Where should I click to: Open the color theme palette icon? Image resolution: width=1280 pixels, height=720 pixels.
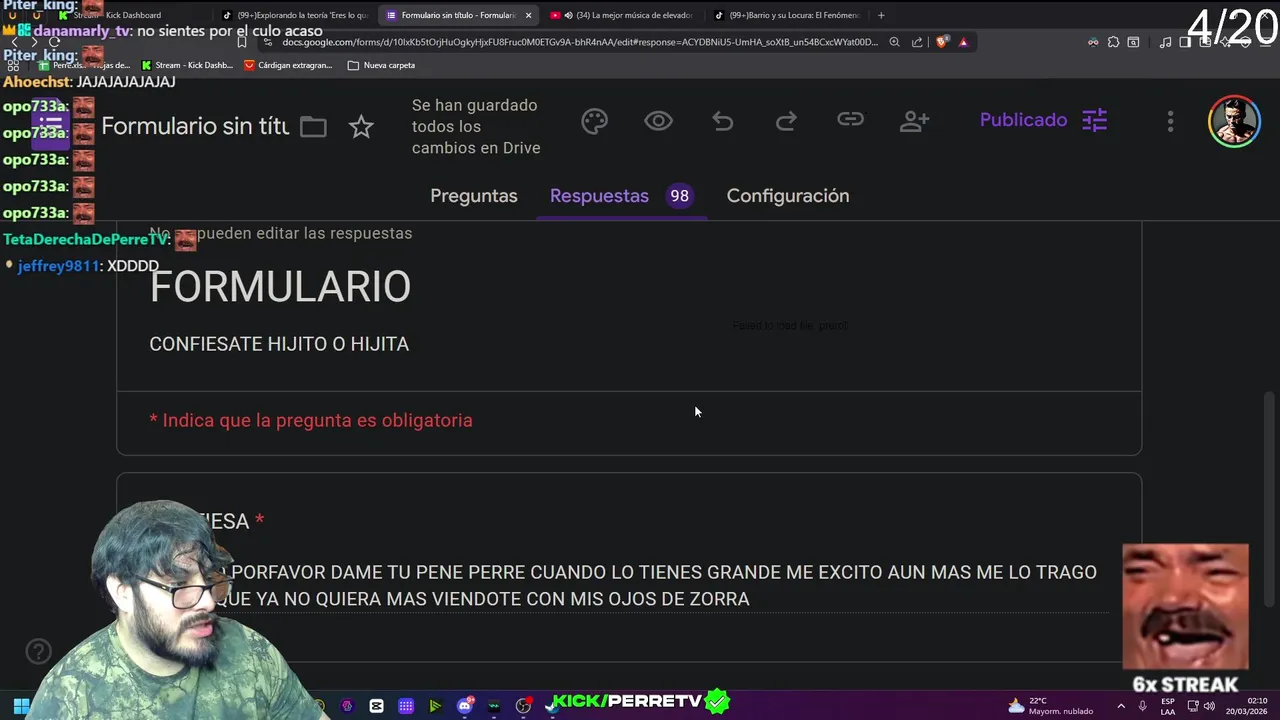pos(595,121)
